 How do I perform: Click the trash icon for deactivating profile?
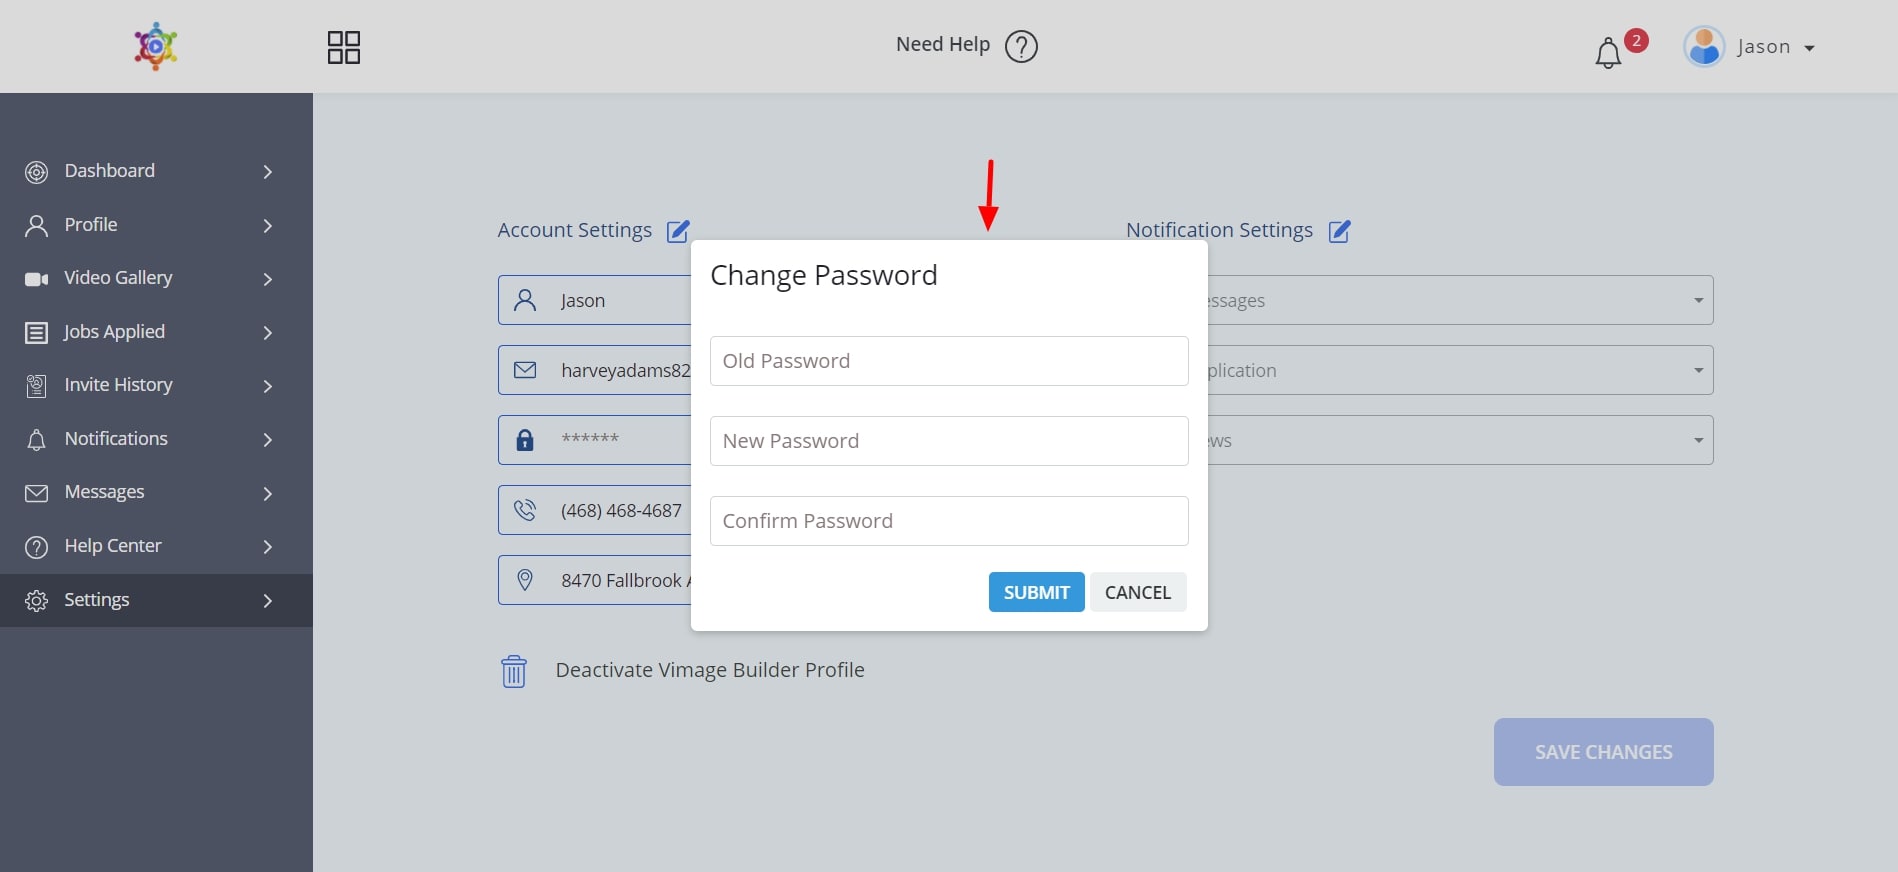[513, 671]
